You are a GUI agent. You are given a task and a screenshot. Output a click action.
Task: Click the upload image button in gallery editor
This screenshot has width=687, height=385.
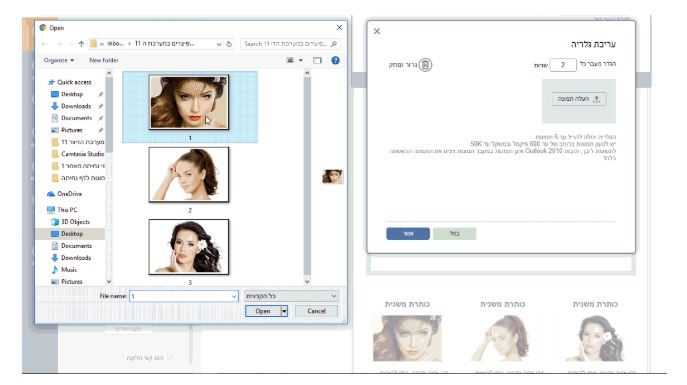pyautogui.click(x=579, y=99)
